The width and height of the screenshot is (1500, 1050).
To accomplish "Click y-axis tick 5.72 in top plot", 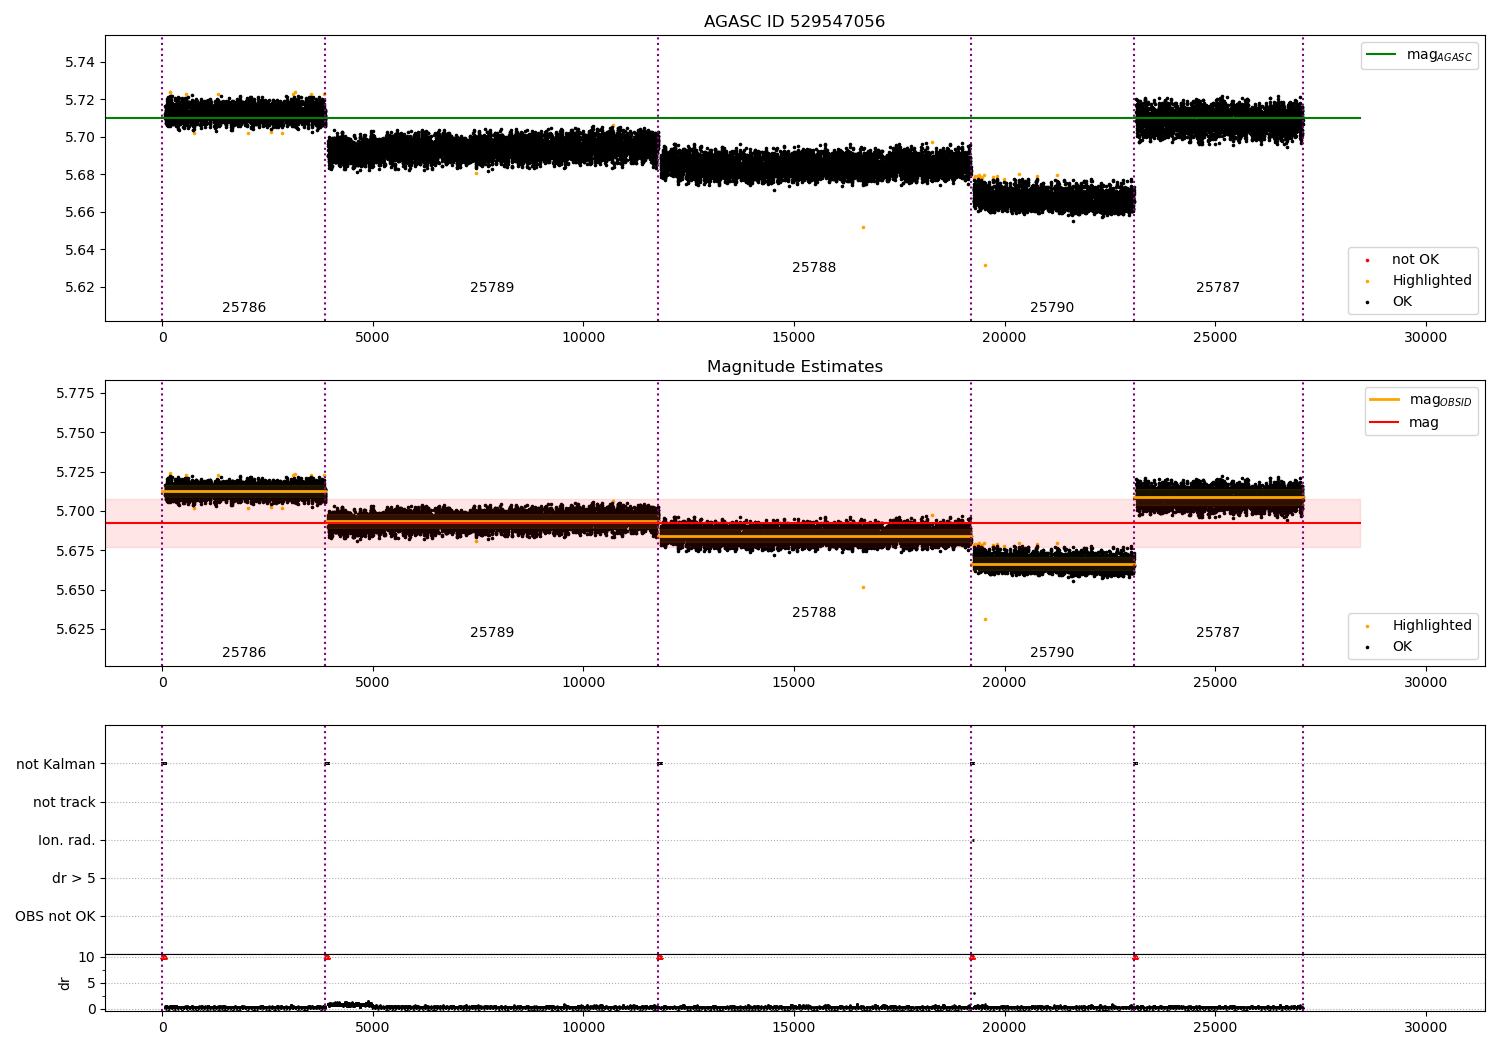I will (x=79, y=100).
